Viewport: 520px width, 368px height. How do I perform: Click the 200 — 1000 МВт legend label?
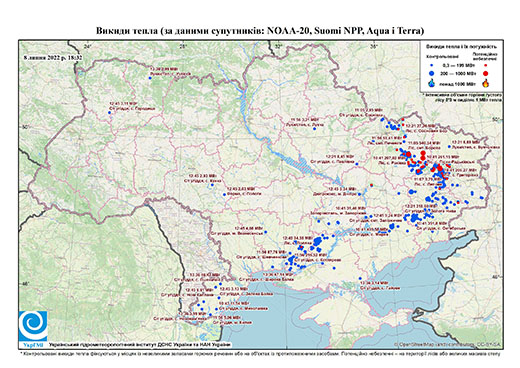[x=458, y=73]
